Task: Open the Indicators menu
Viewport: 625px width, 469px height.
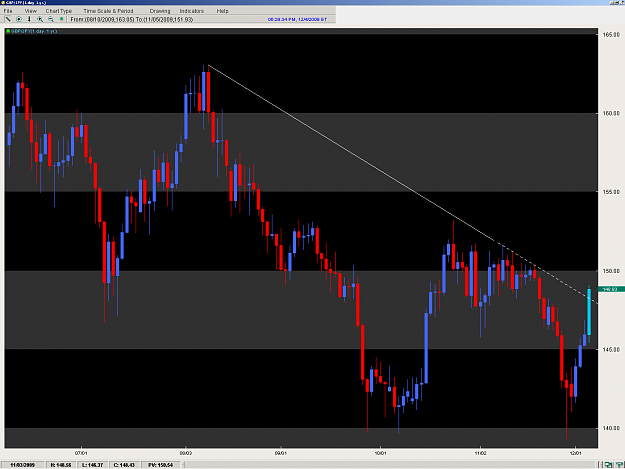Action: pos(192,11)
